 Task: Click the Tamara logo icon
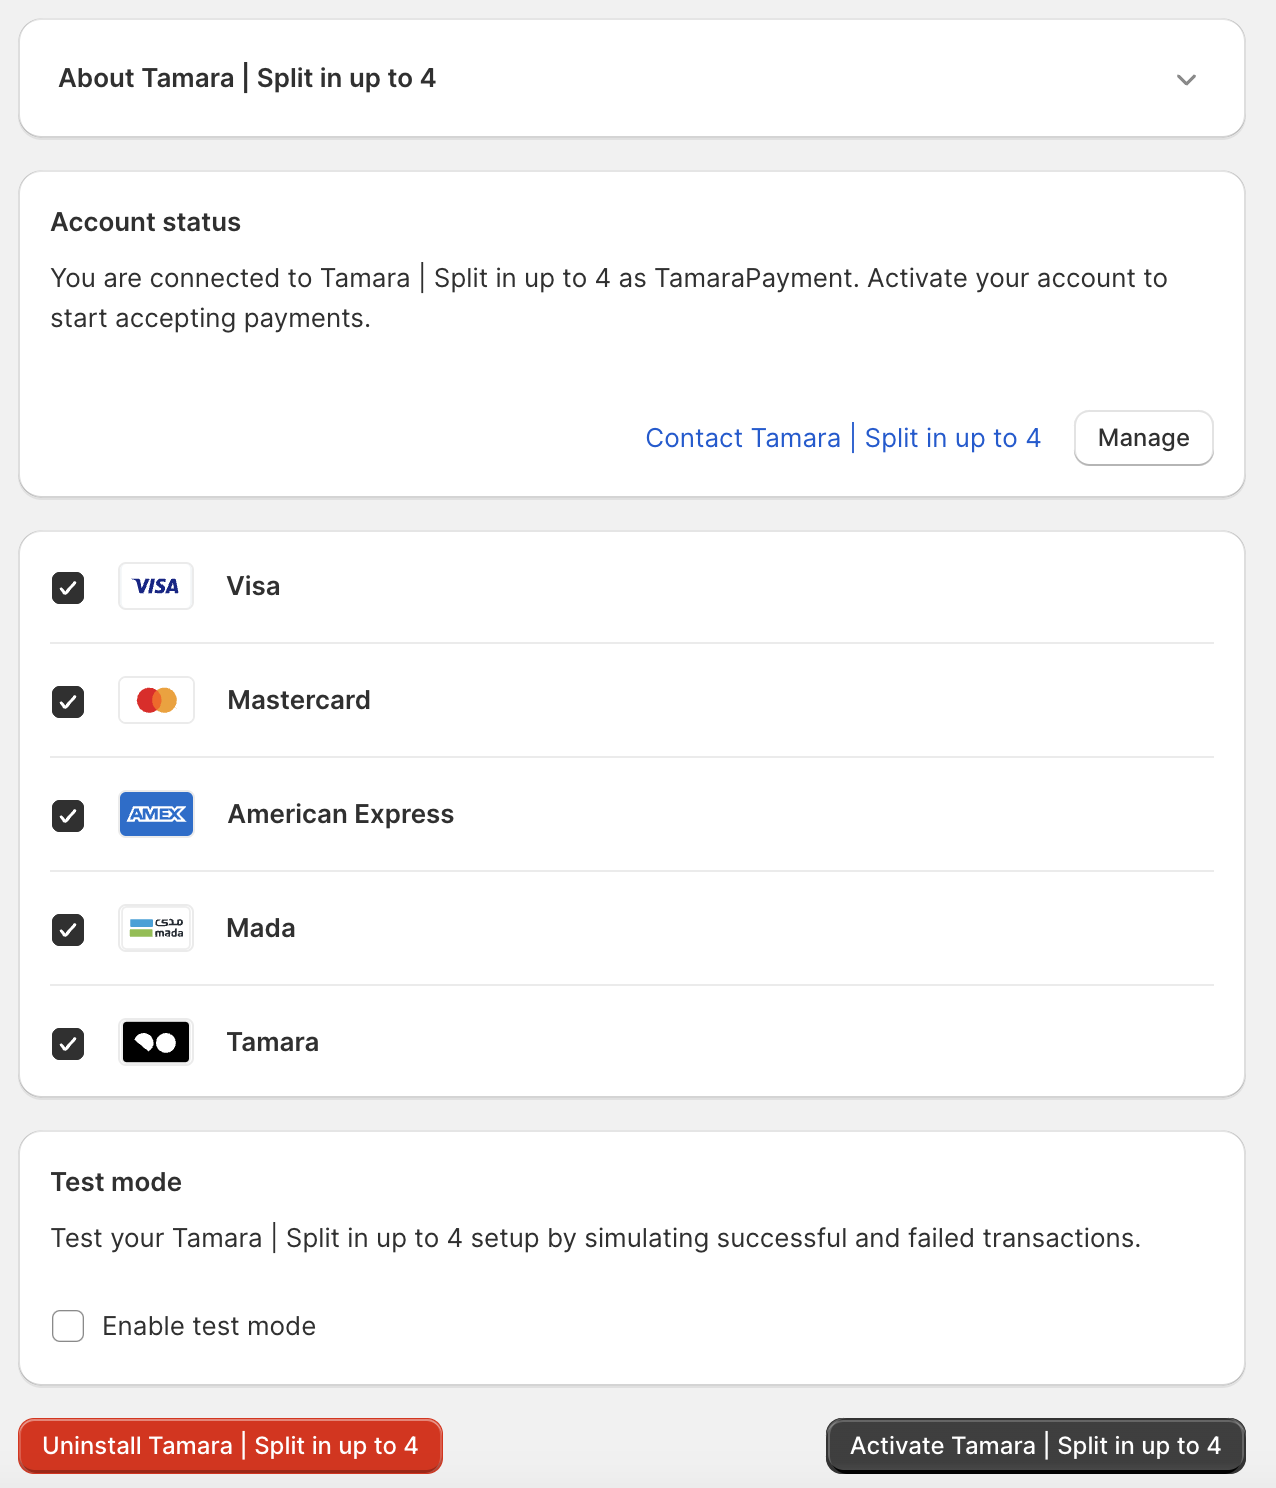156,1042
